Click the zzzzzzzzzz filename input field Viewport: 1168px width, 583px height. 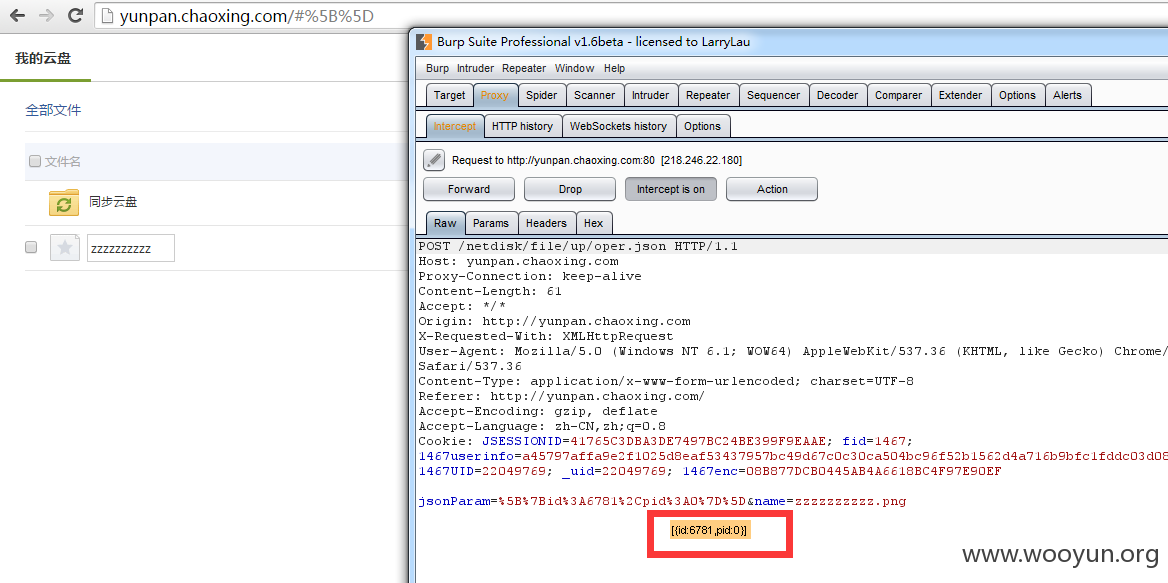click(x=131, y=248)
